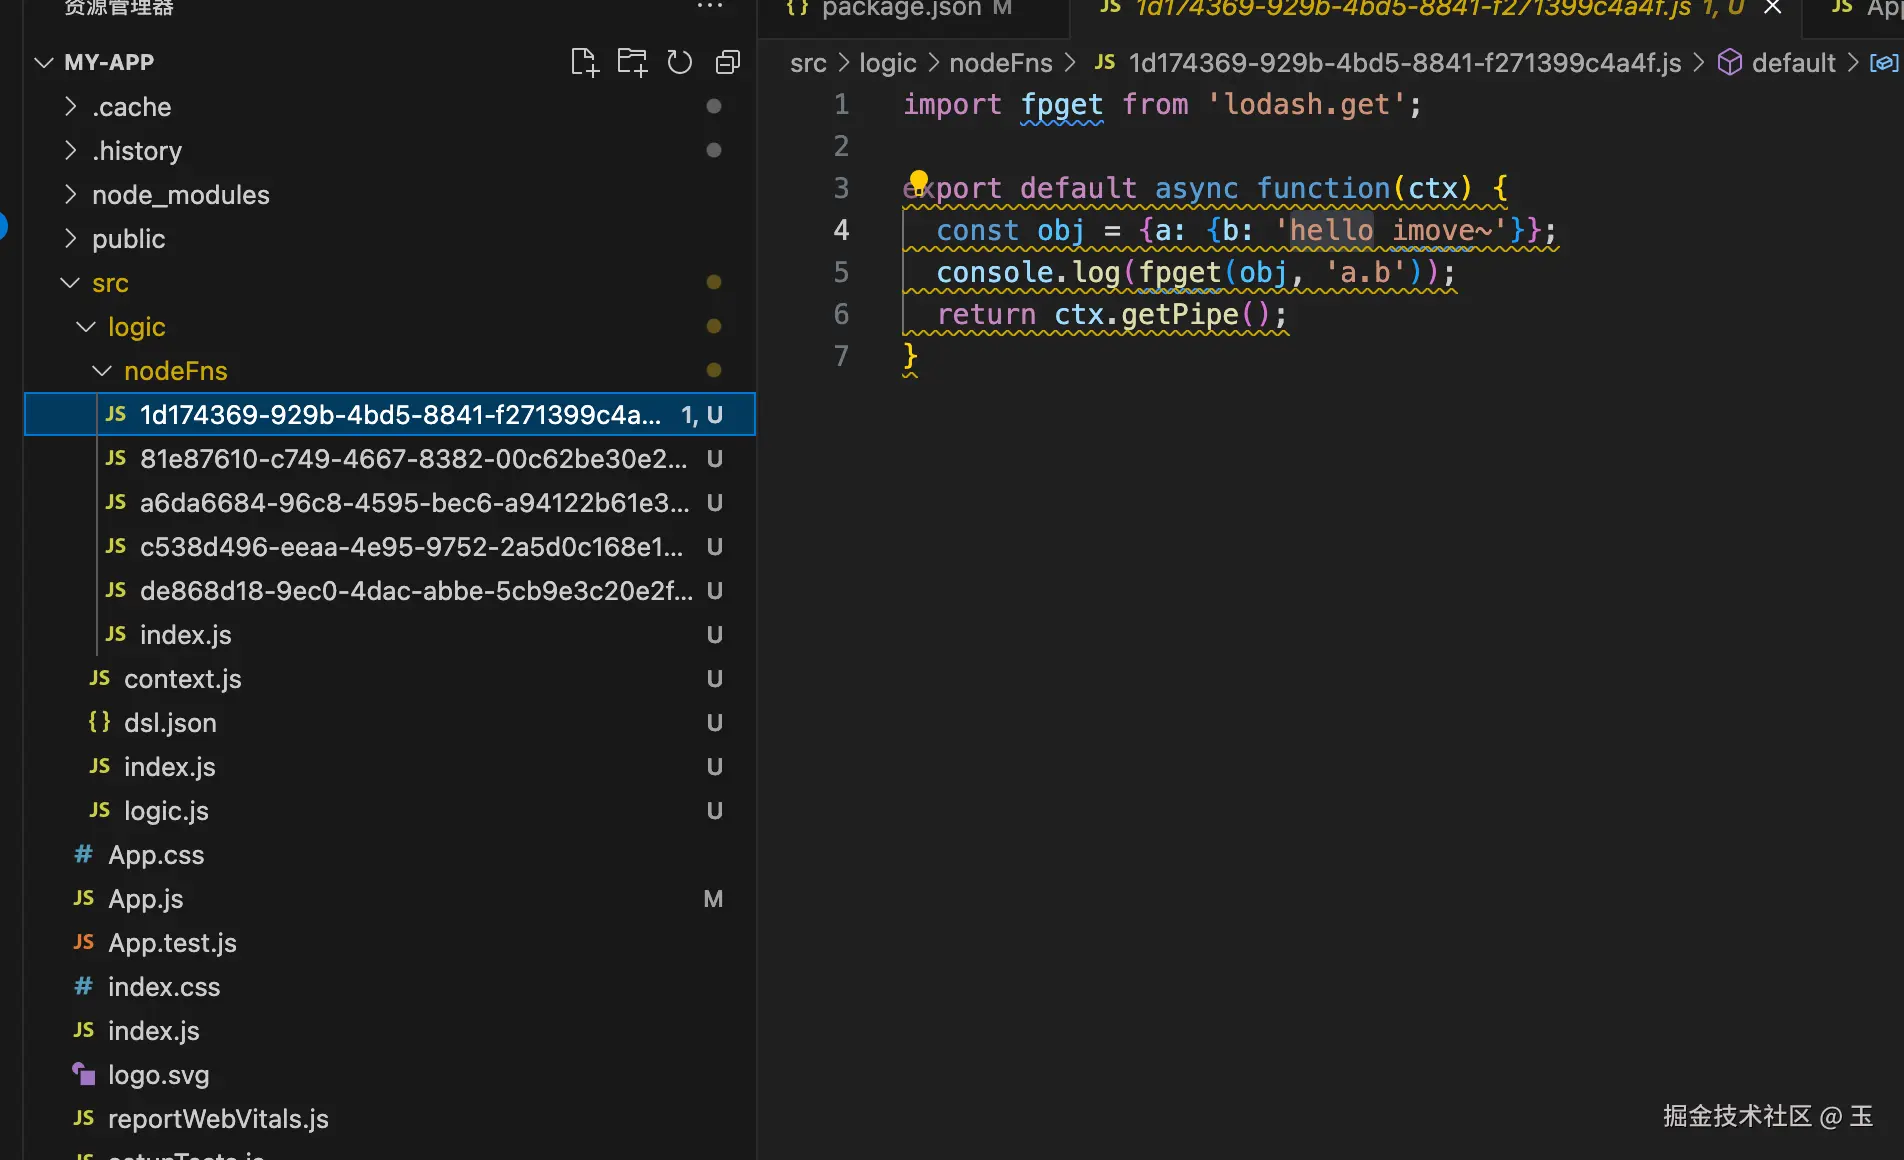The width and height of the screenshot is (1904, 1160).
Task: Collapse the MY-APP project root
Action: tap(44, 62)
